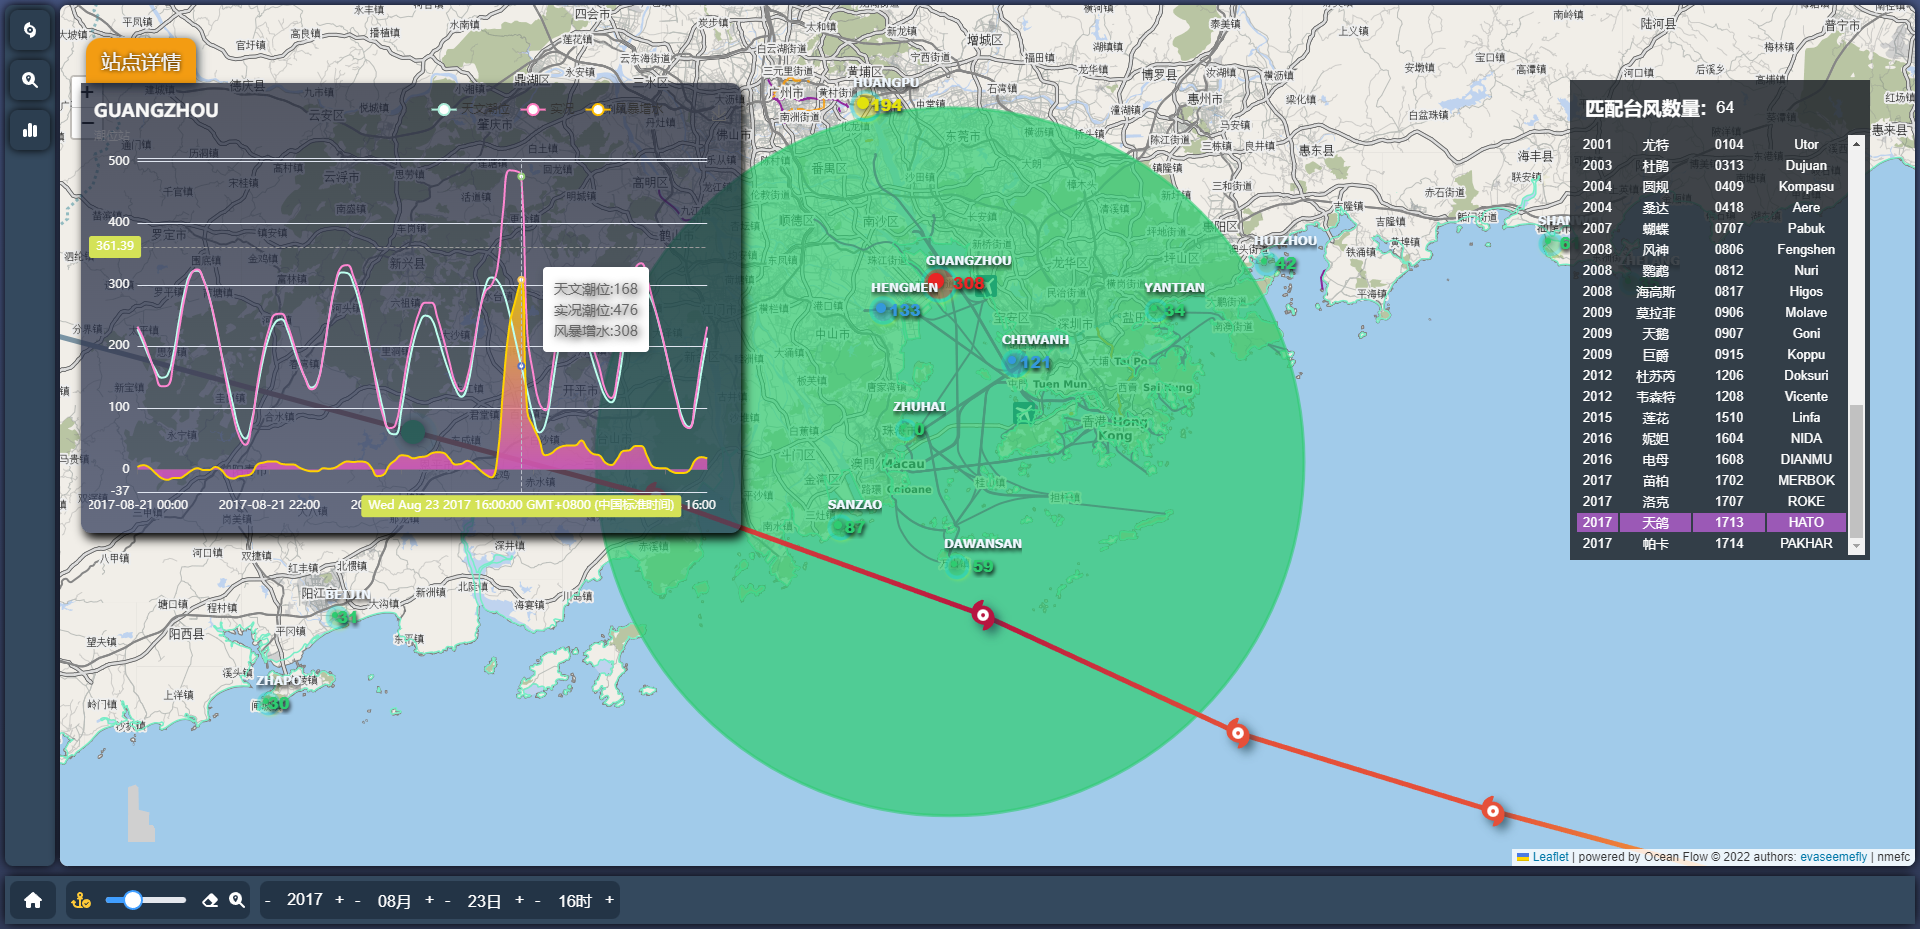Select the GUANGZHOU station red marker
Viewport: 1920px width, 929px height.
[936, 281]
